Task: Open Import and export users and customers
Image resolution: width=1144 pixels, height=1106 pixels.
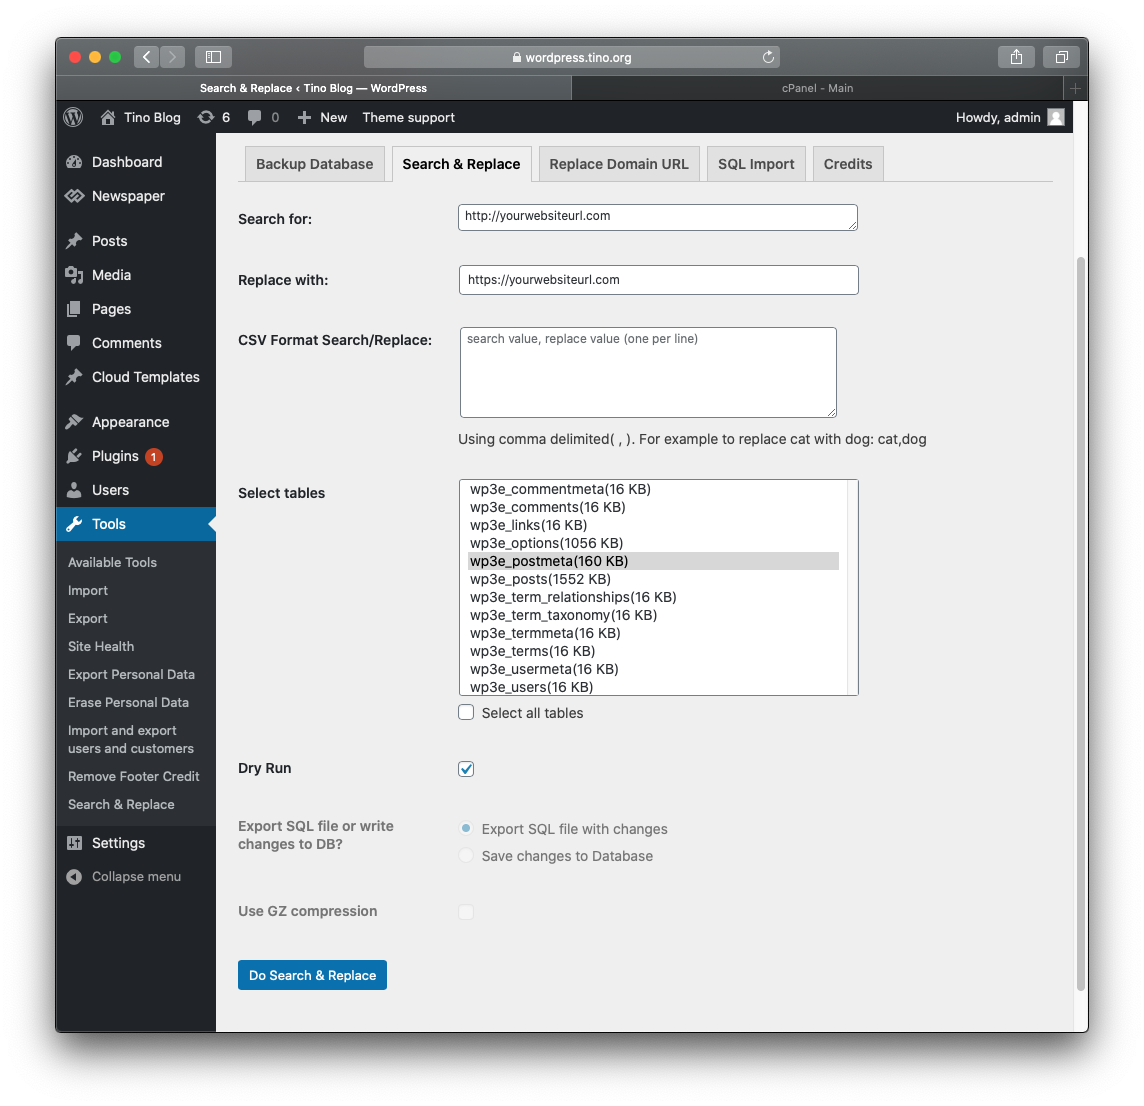Action: point(131,740)
